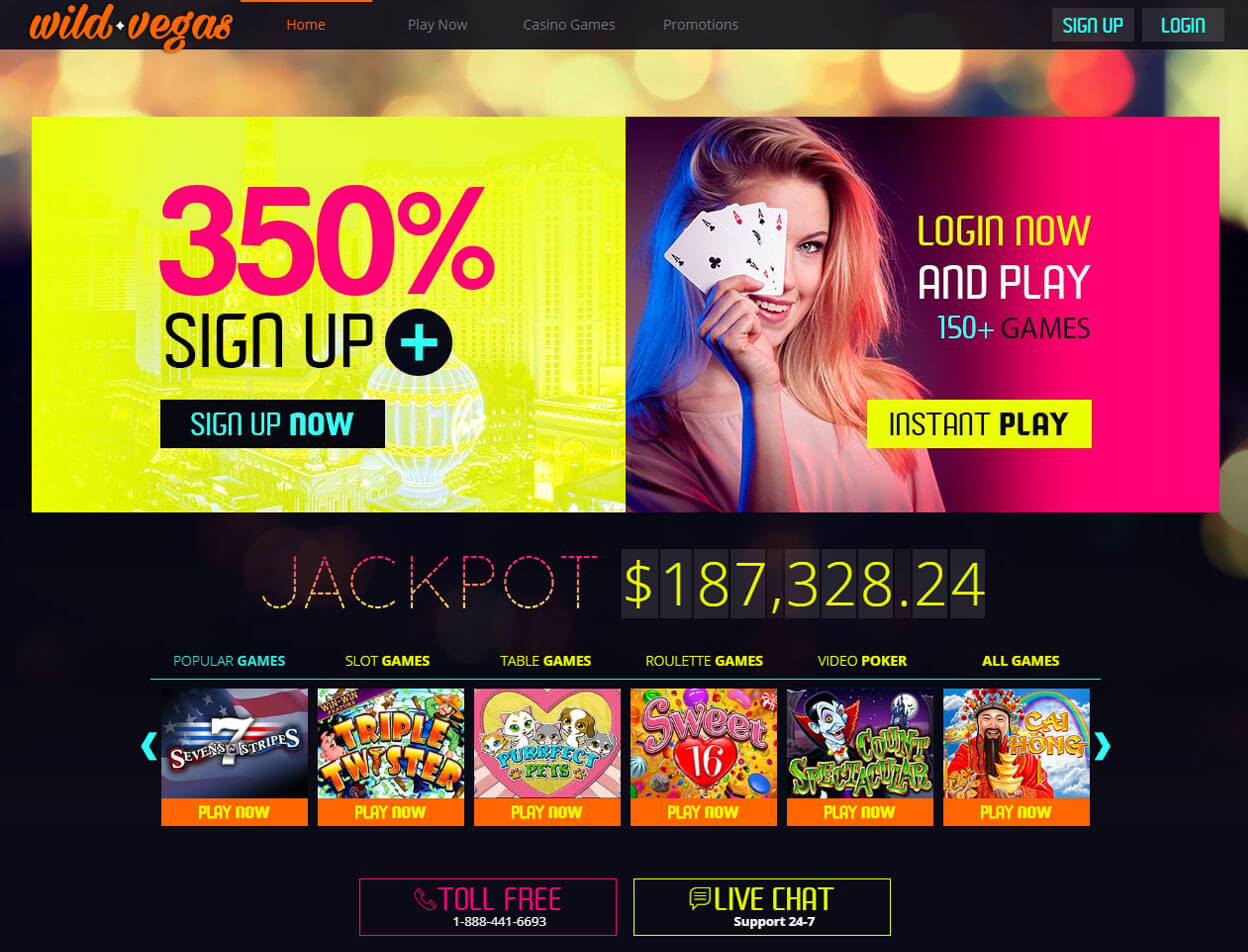Go to Casino Games in the navigation

[569, 25]
